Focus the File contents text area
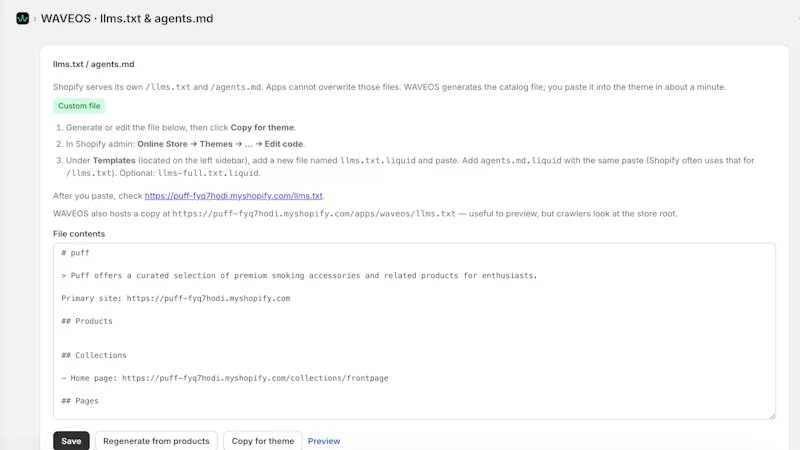The image size is (800, 450). [414, 331]
